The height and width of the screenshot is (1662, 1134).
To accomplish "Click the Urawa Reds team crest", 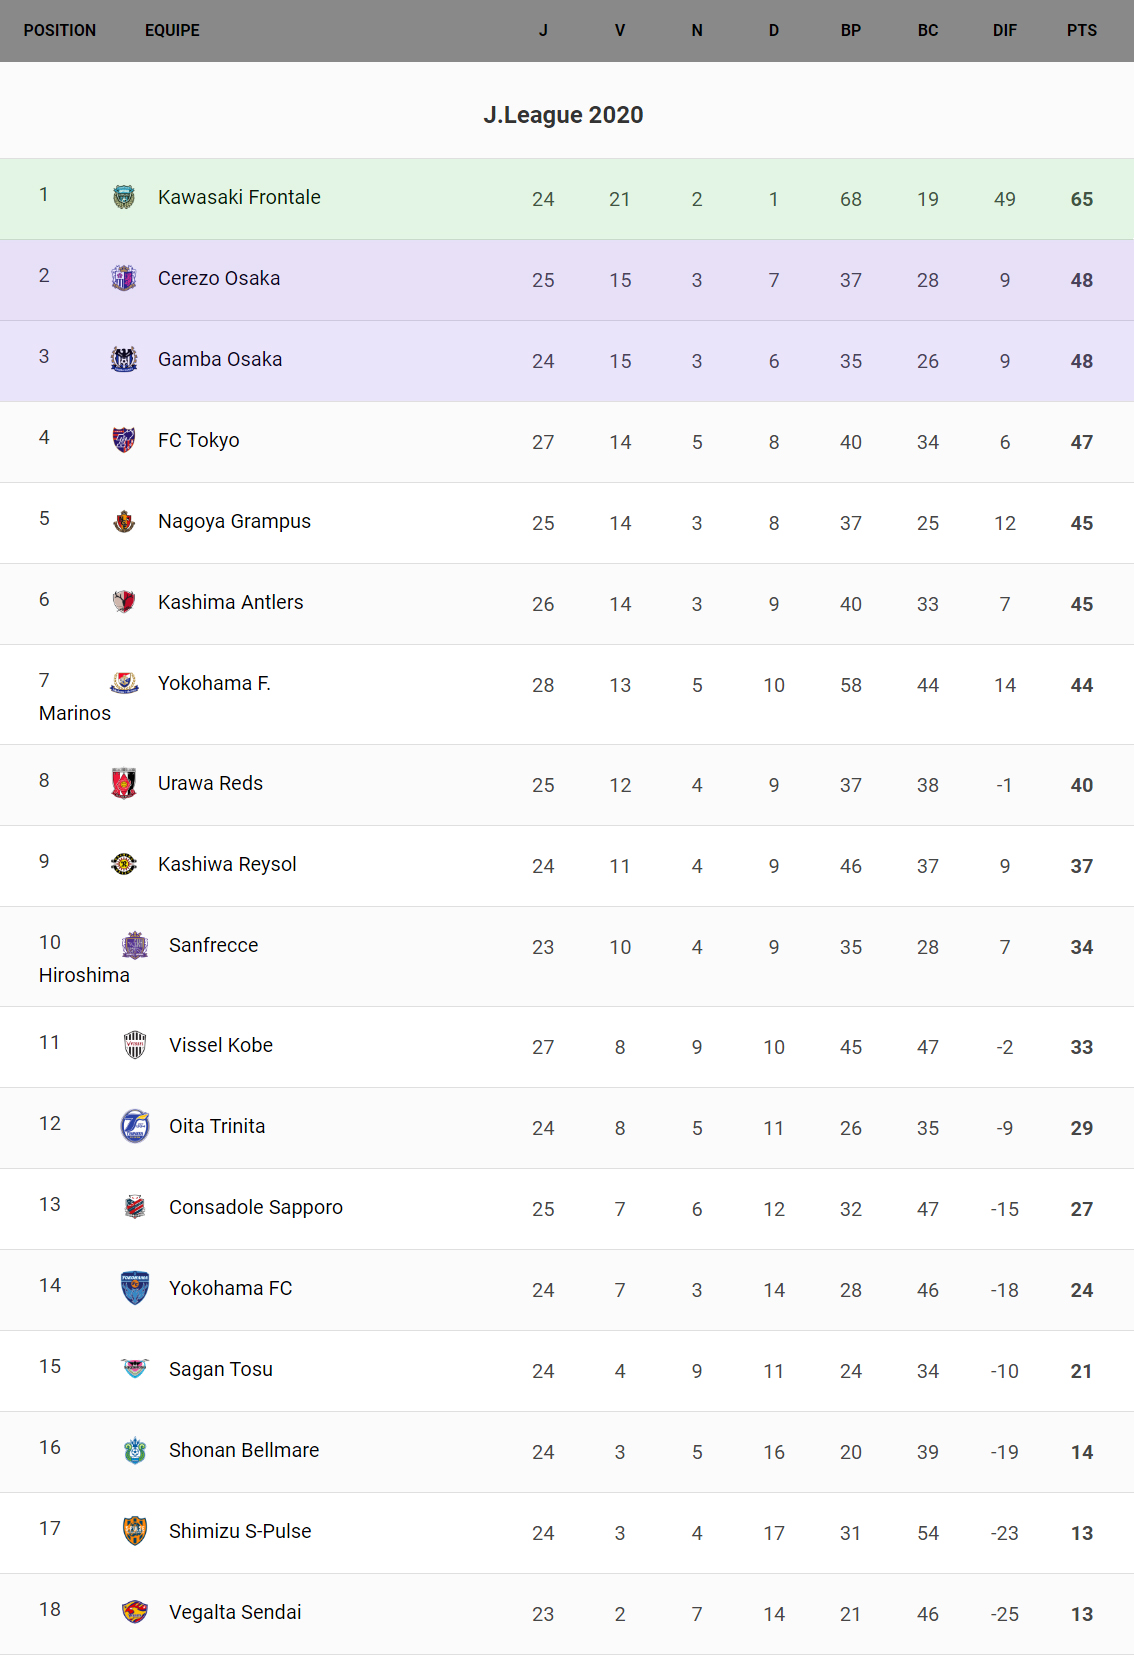I will (x=124, y=783).
